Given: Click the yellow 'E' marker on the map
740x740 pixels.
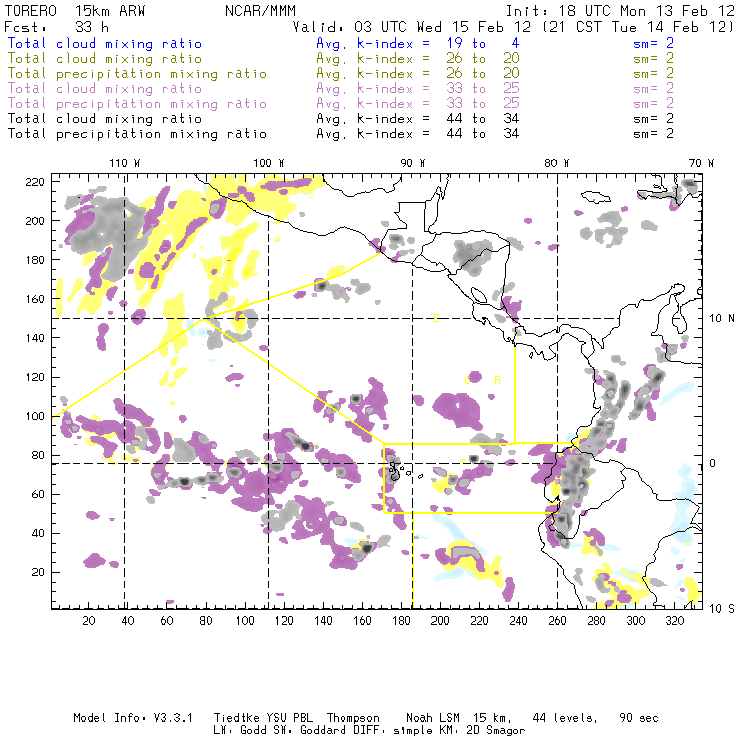Looking at the screenshot, I should [x=436, y=319].
